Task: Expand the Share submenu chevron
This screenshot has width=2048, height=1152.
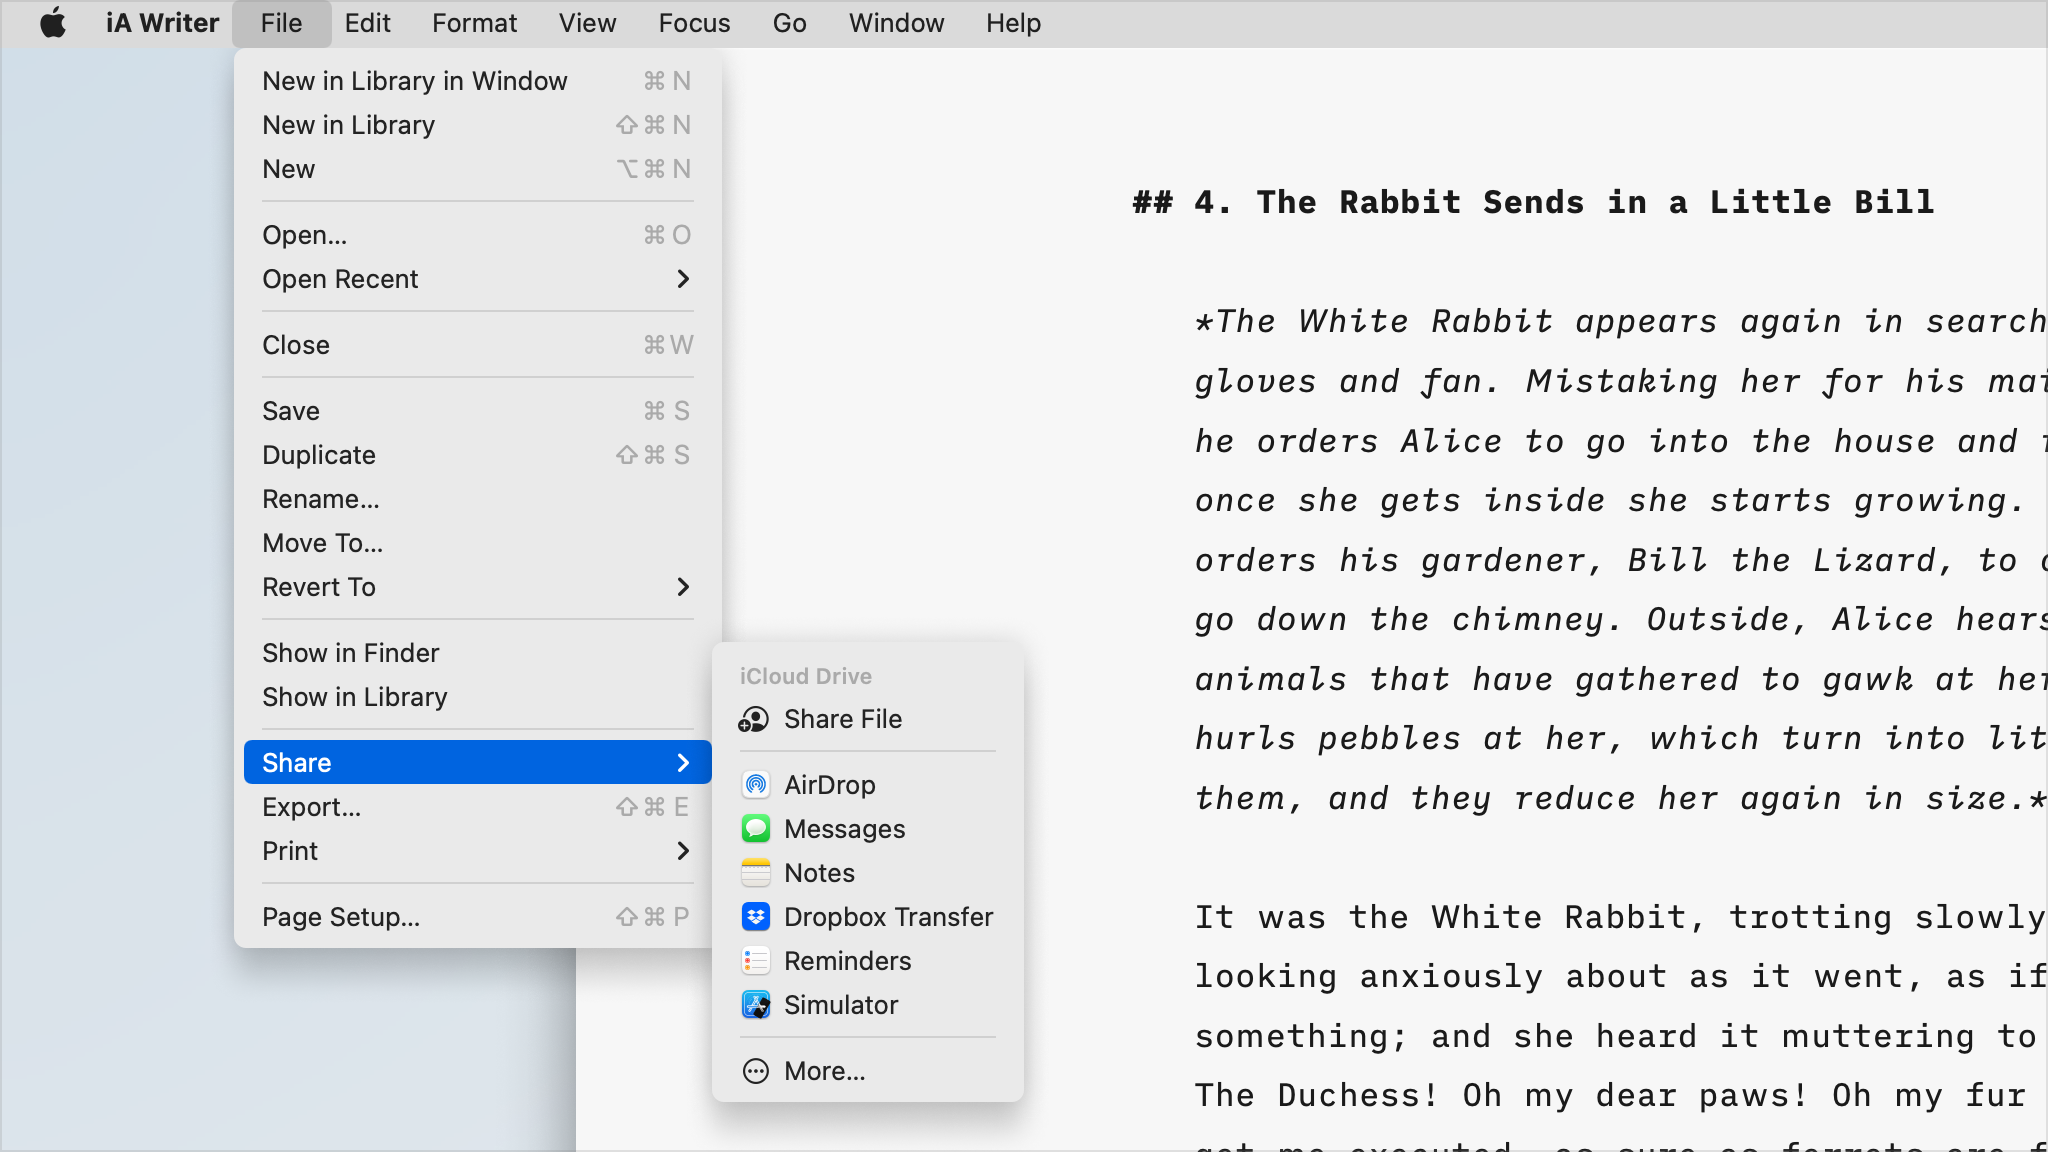Action: tap(683, 763)
